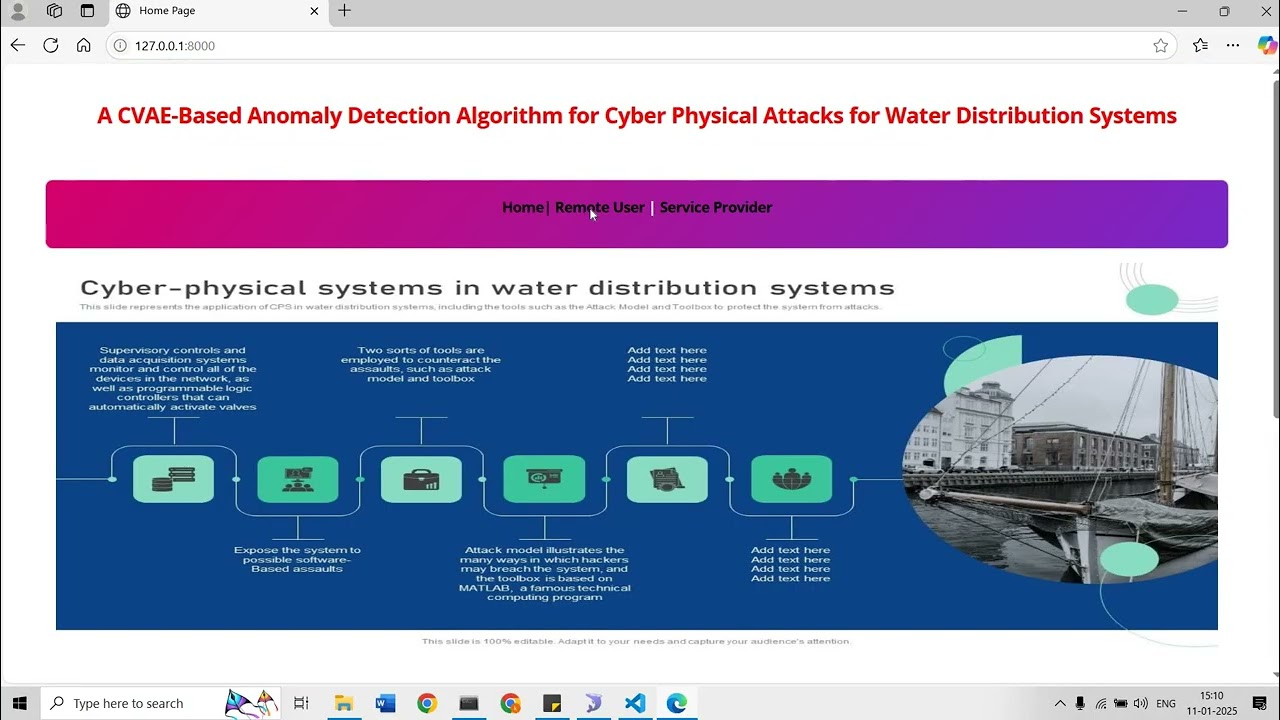Open the Workspaces icon
The height and width of the screenshot is (720, 1280).
[x=54, y=11]
